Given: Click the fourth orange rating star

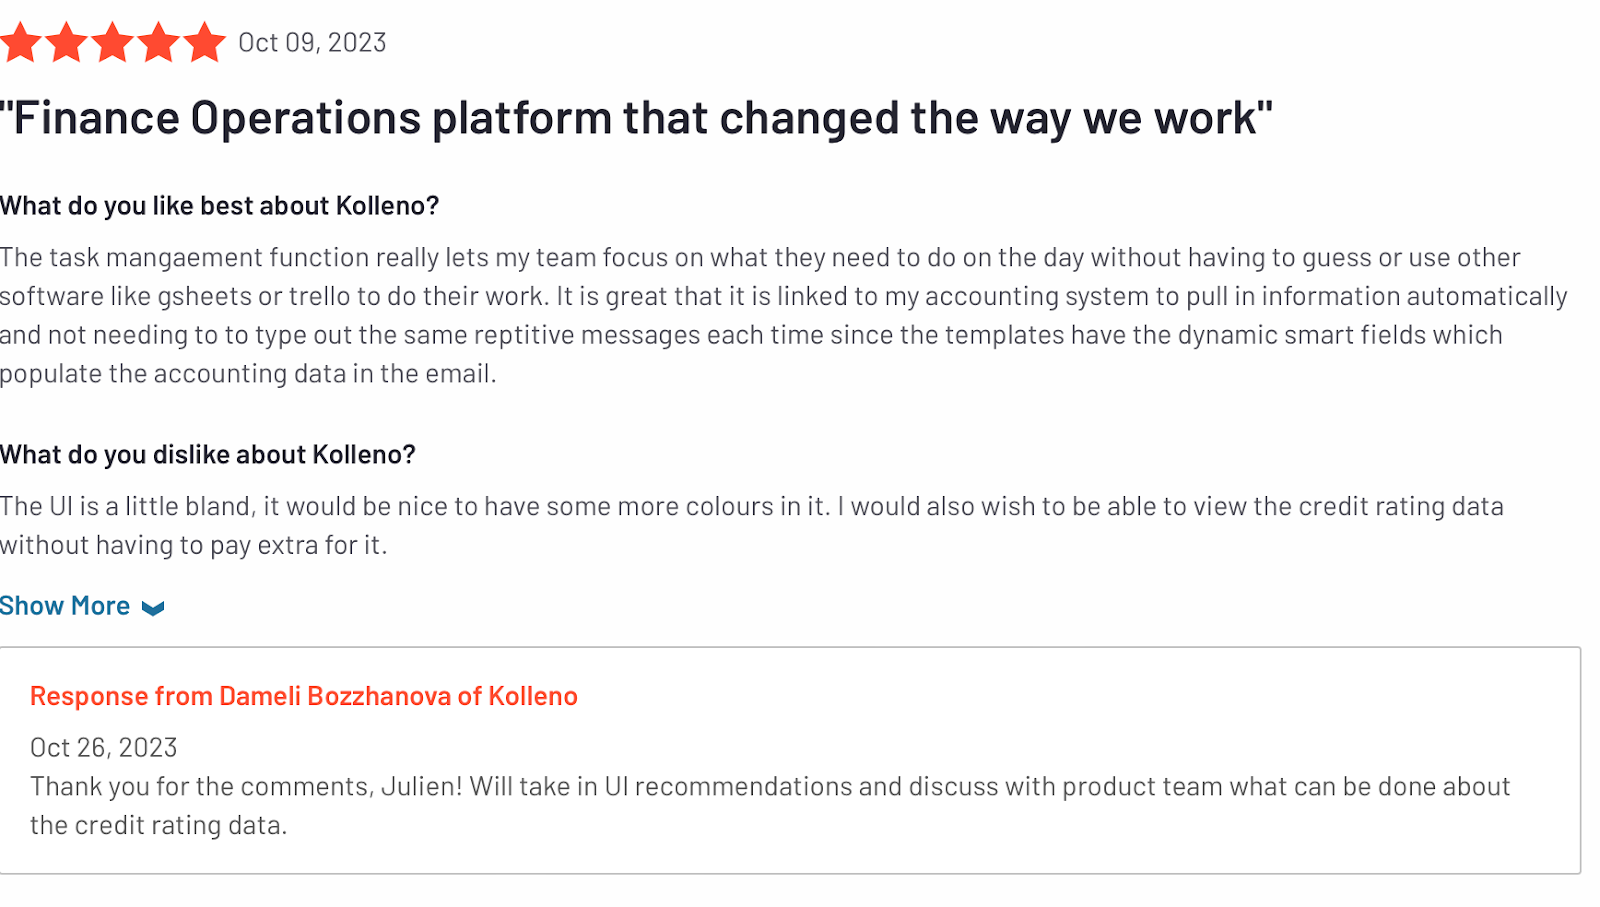Looking at the screenshot, I should click(x=158, y=43).
